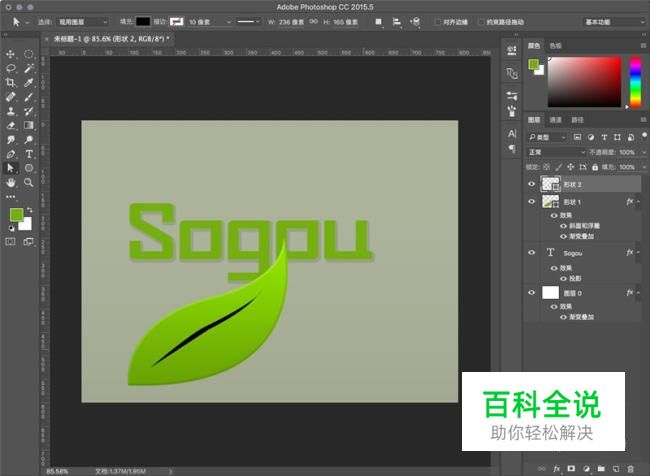This screenshot has width=650, height=476.
Task: Open the 选择 dropdown in options bar
Action: point(82,22)
